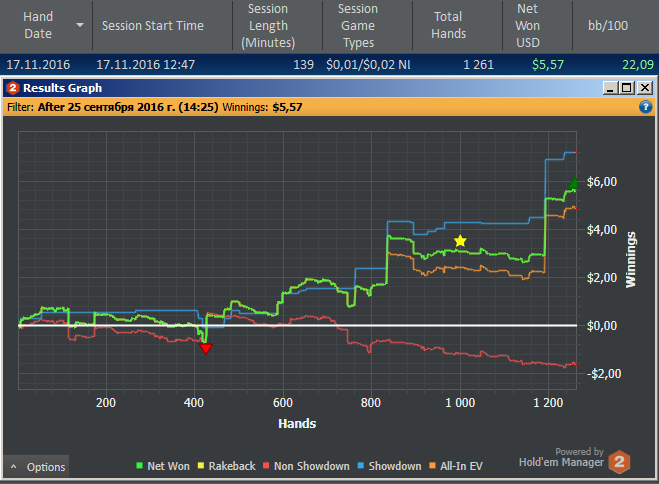Toggle the All-In EV legend series

coord(456,466)
